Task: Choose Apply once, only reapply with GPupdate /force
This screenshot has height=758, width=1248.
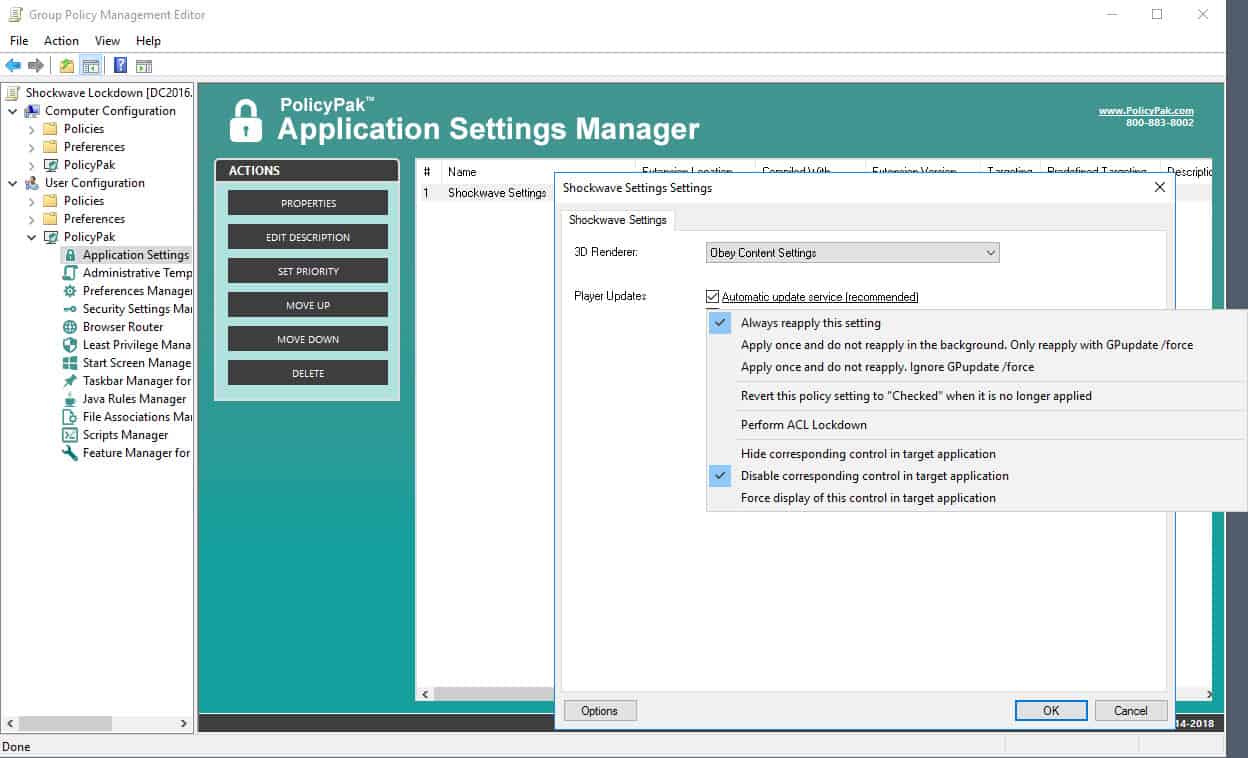Action: point(976,345)
